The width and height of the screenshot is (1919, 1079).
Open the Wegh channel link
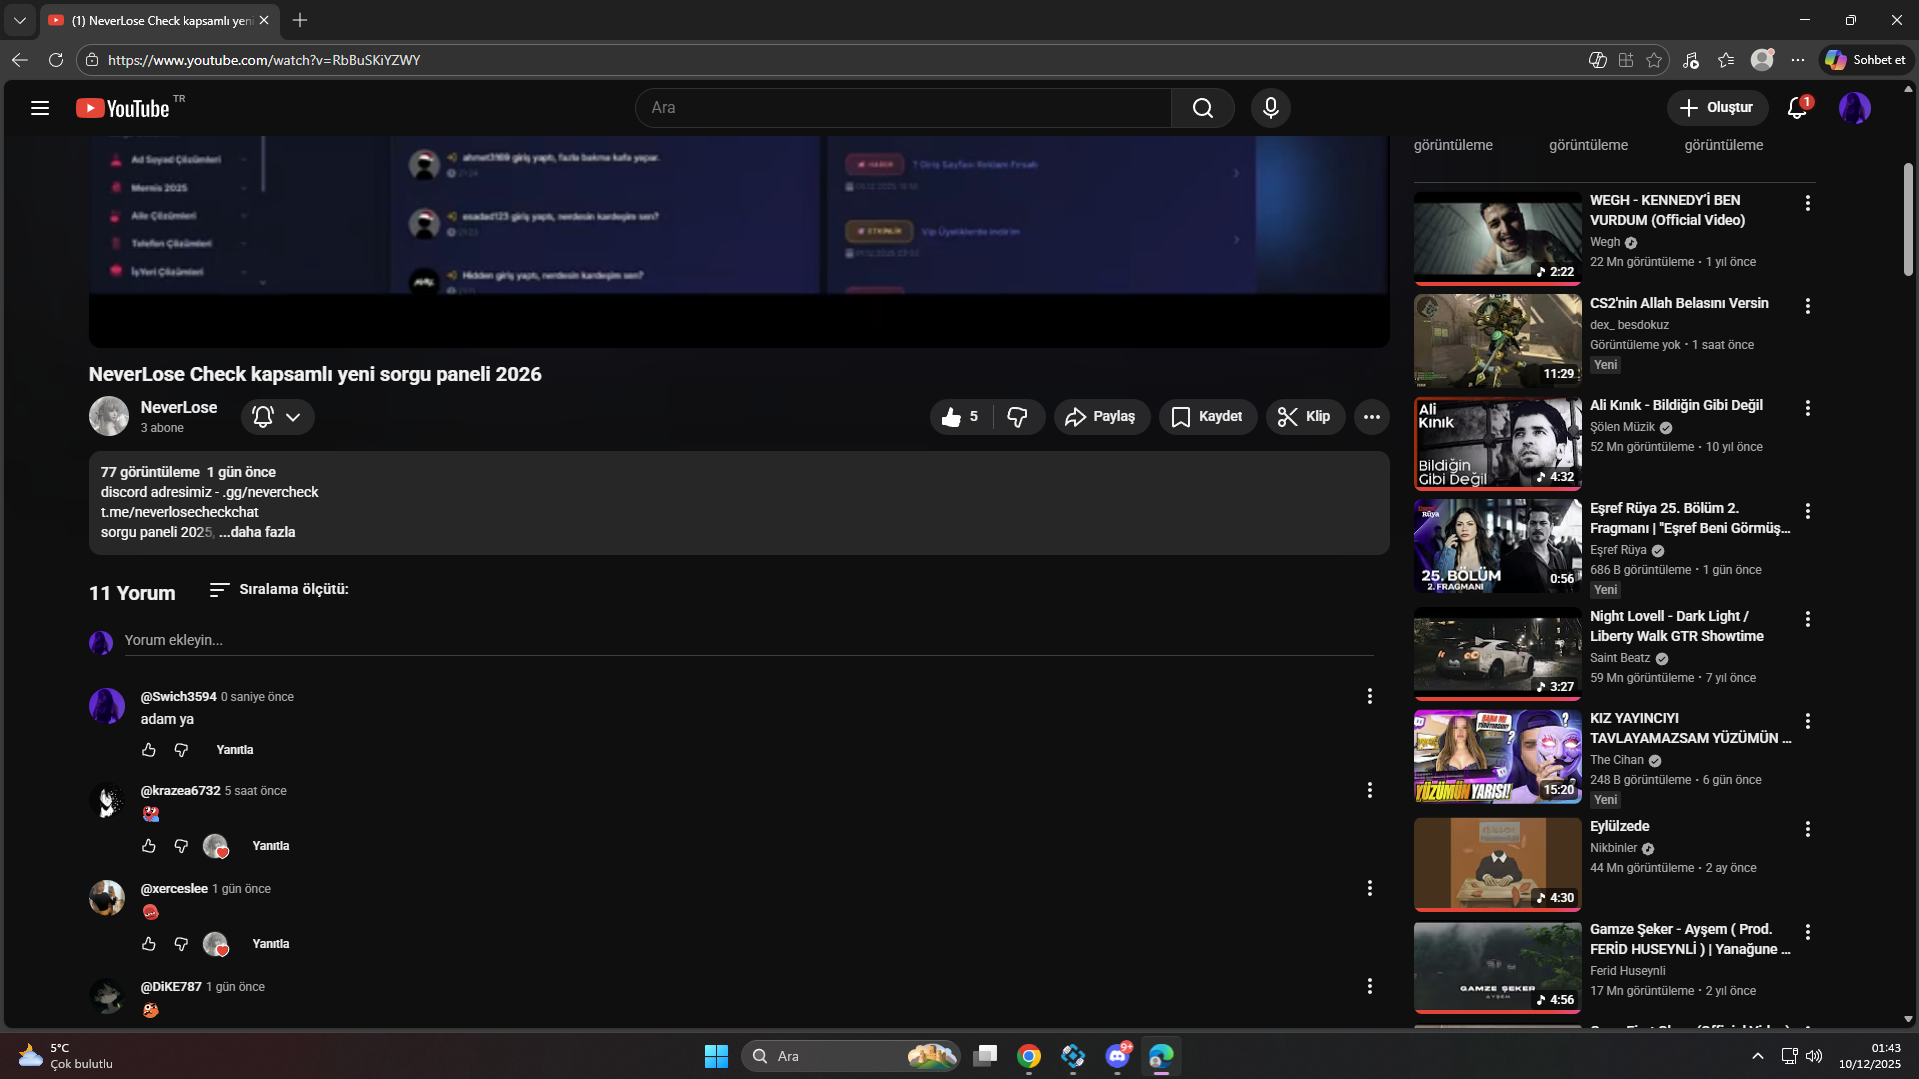1605,243
